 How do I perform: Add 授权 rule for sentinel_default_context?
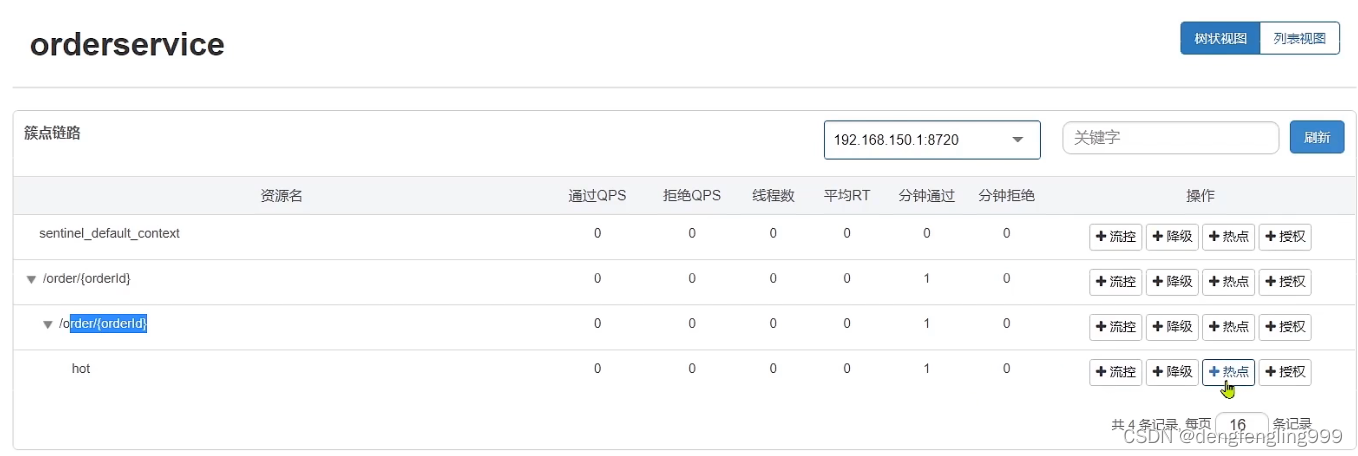pos(1285,237)
